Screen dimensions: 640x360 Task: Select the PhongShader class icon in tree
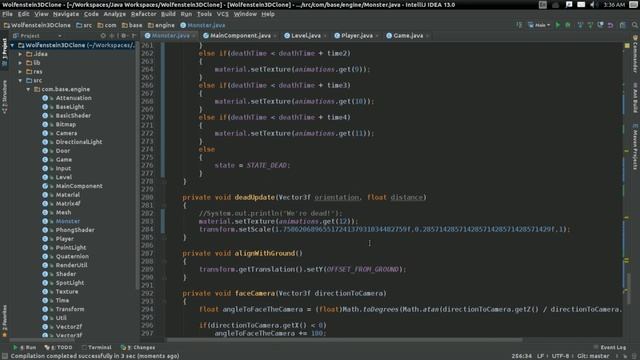(x=45, y=230)
